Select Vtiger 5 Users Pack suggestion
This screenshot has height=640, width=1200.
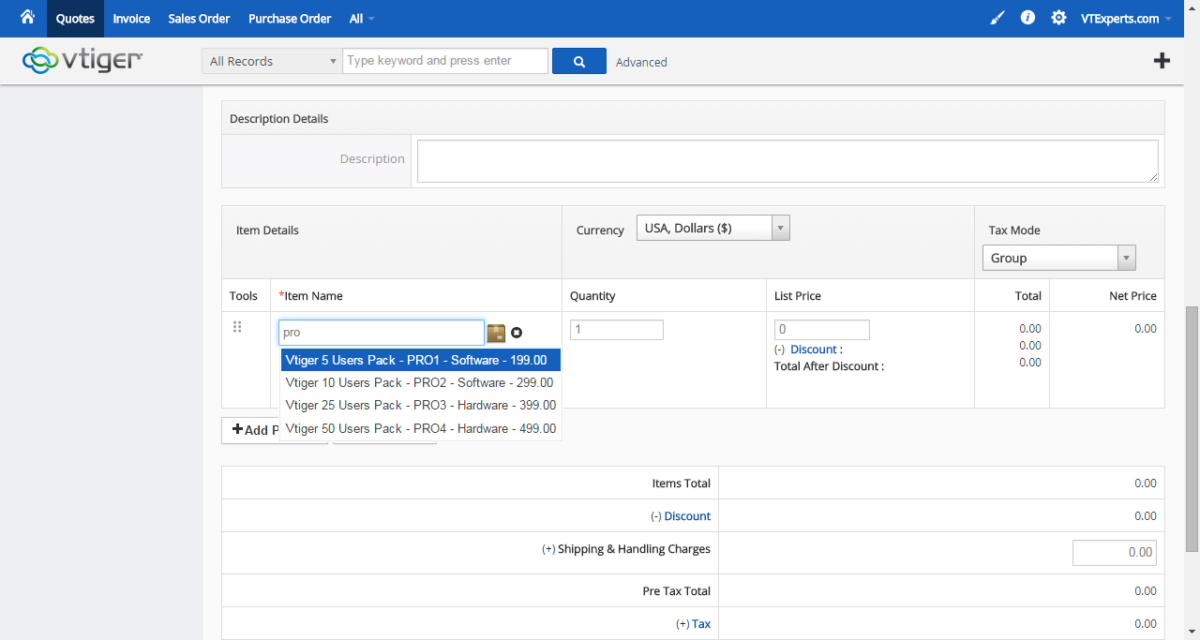coord(421,360)
